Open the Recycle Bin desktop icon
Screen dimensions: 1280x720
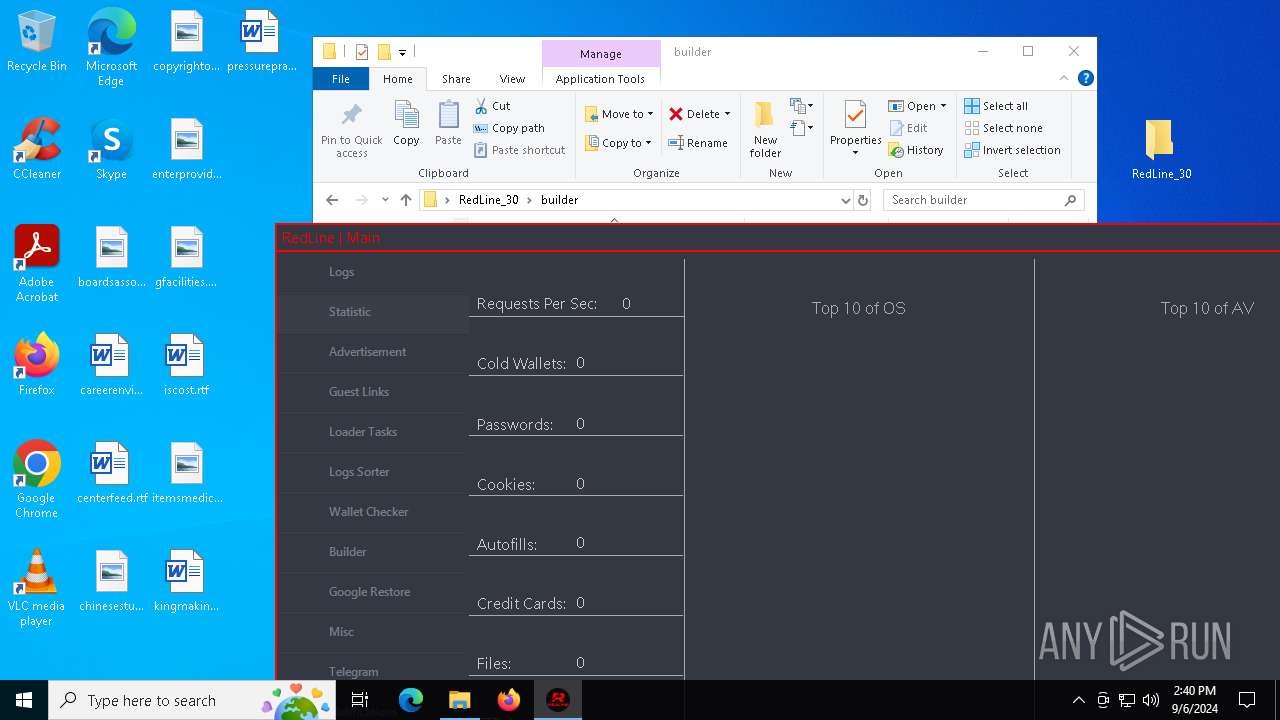tap(36, 42)
